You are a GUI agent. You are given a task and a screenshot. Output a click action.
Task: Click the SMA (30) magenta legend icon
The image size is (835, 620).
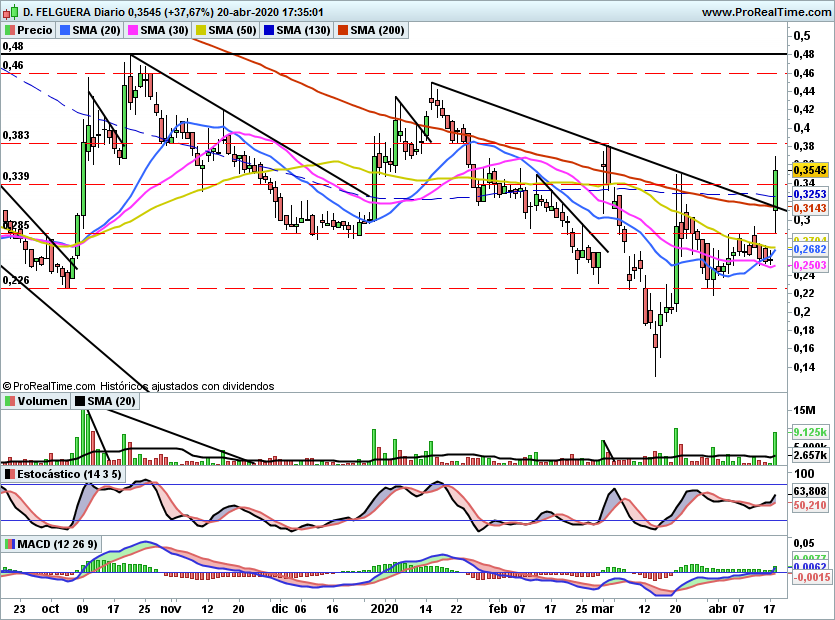coord(133,30)
